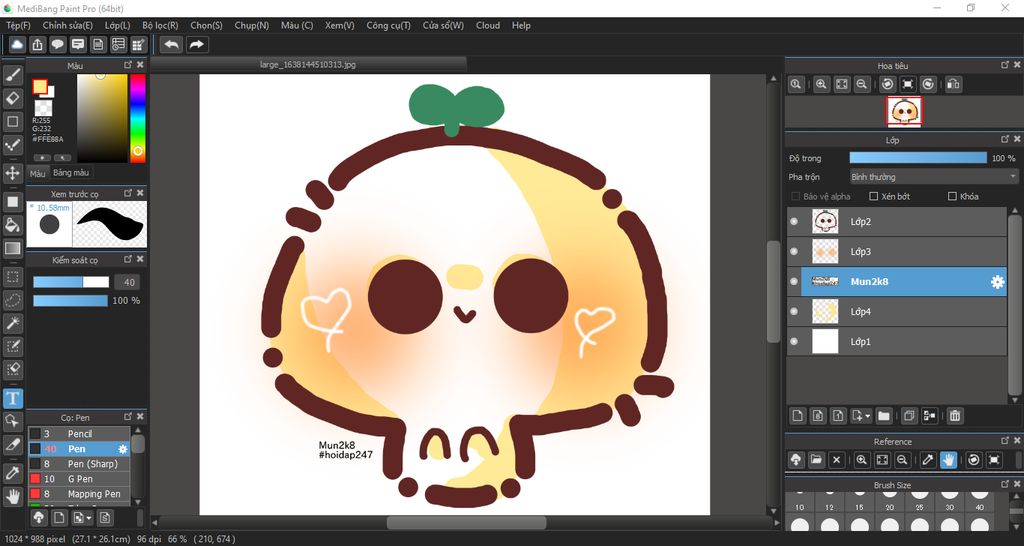Enable the Bảo vệ alpha checkbox
This screenshot has height=546, width=1024.
click(x=795, y=197)
